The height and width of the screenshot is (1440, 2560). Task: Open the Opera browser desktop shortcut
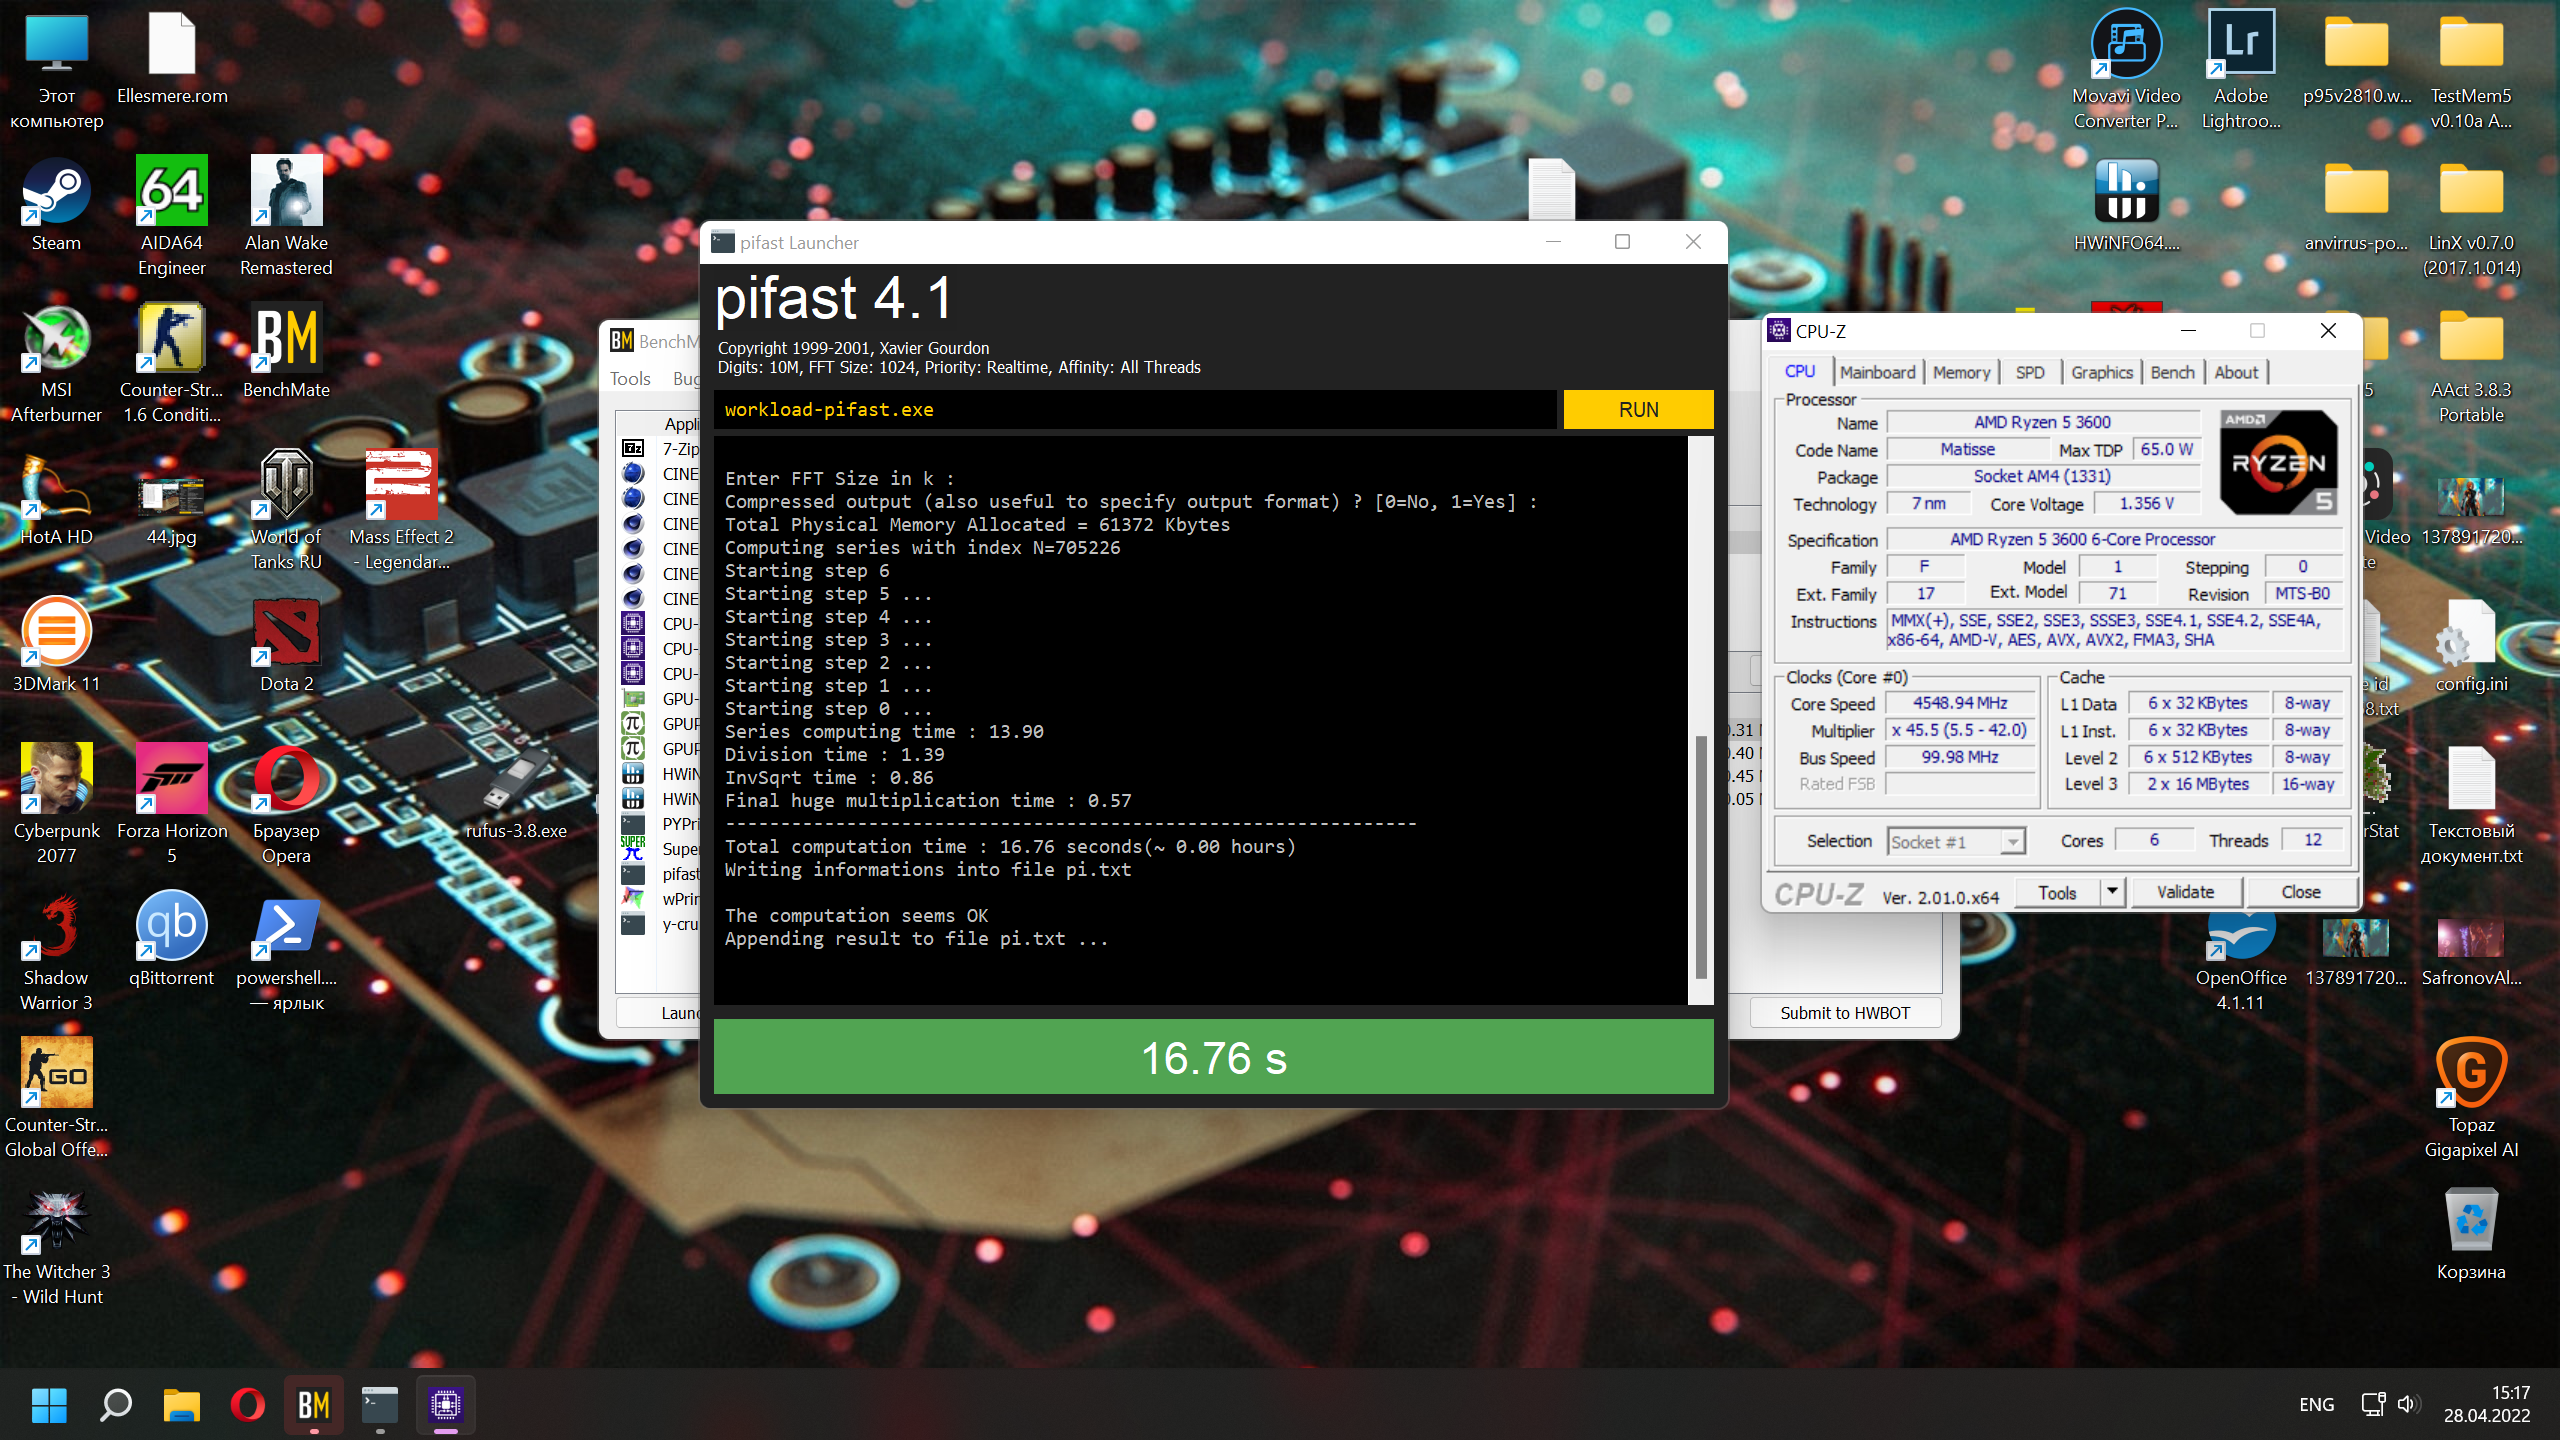click(x=286, y=803)
